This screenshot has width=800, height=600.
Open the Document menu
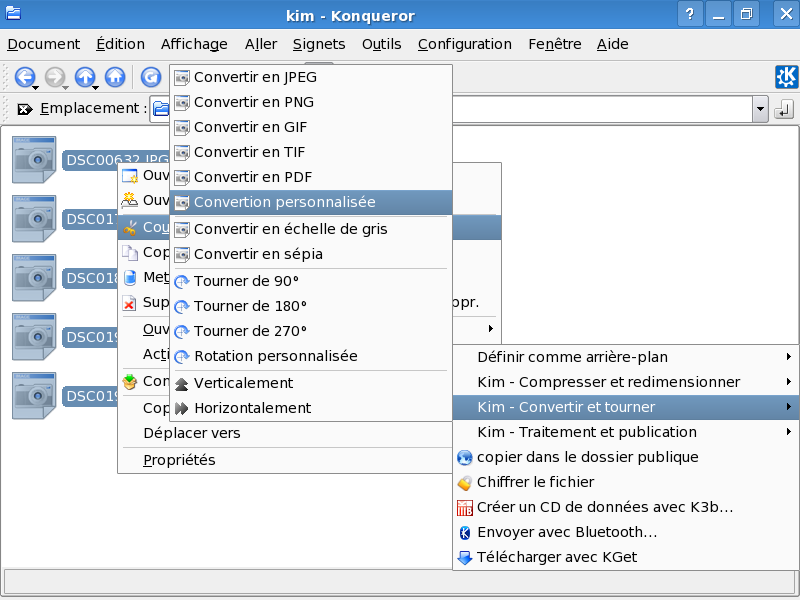pos(44,44)
